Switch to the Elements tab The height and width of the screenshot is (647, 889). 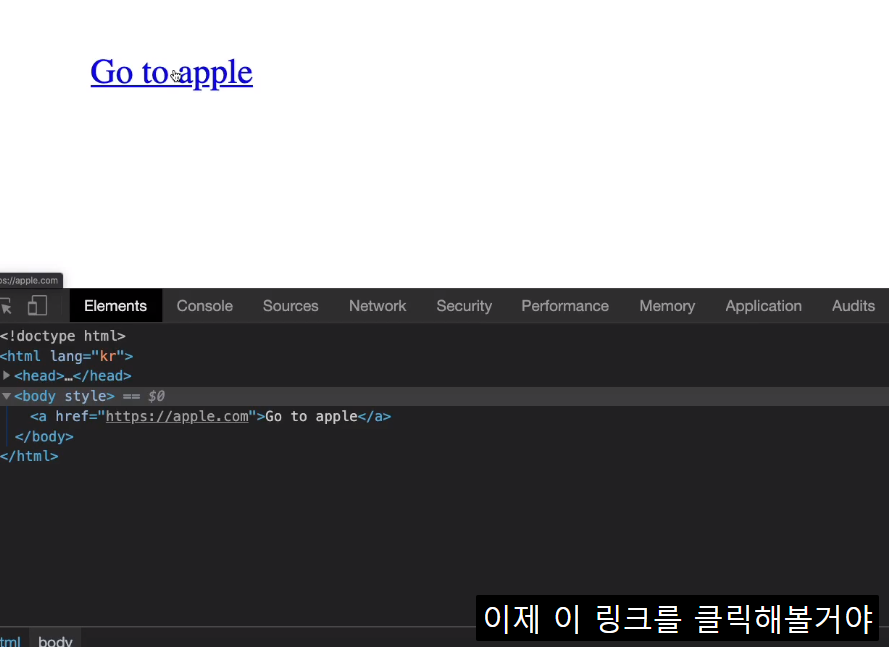pyautogui.click(x=116, y=306)
